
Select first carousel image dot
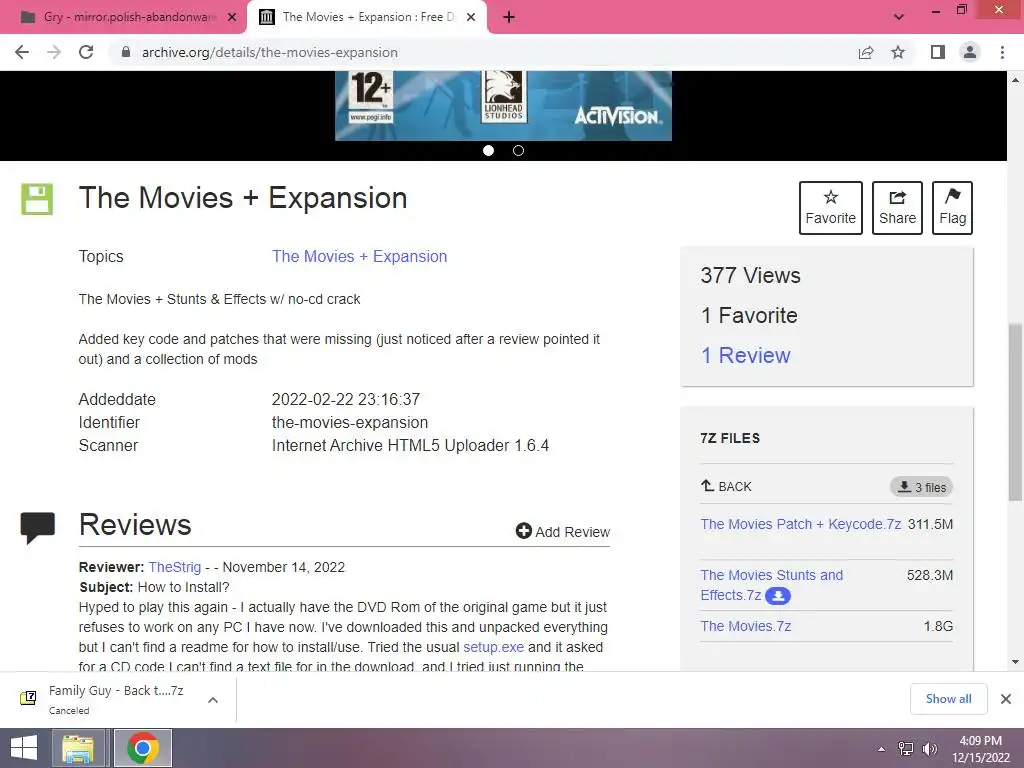488,151
